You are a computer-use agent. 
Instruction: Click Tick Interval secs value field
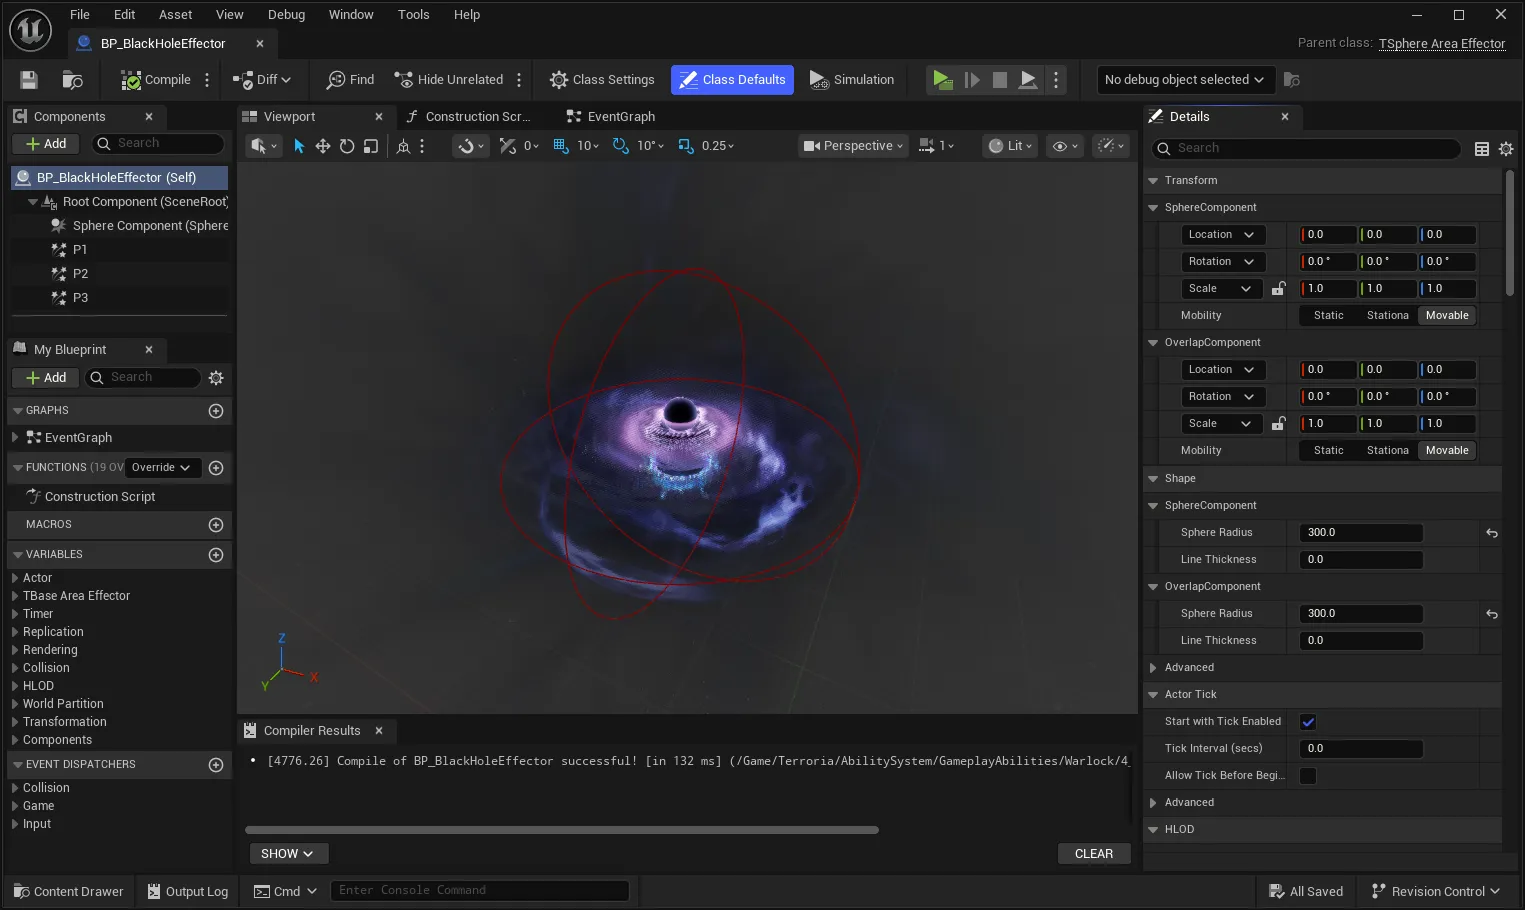(1360, 749)
